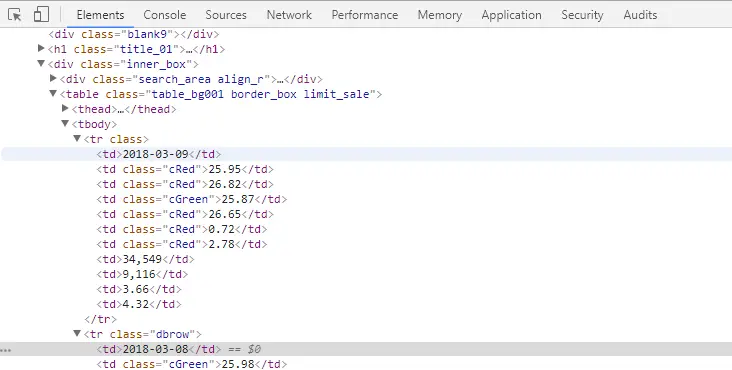Switch to the Audits tab
The height and width of the screenshot is (370, 732).
click(640, 15)
